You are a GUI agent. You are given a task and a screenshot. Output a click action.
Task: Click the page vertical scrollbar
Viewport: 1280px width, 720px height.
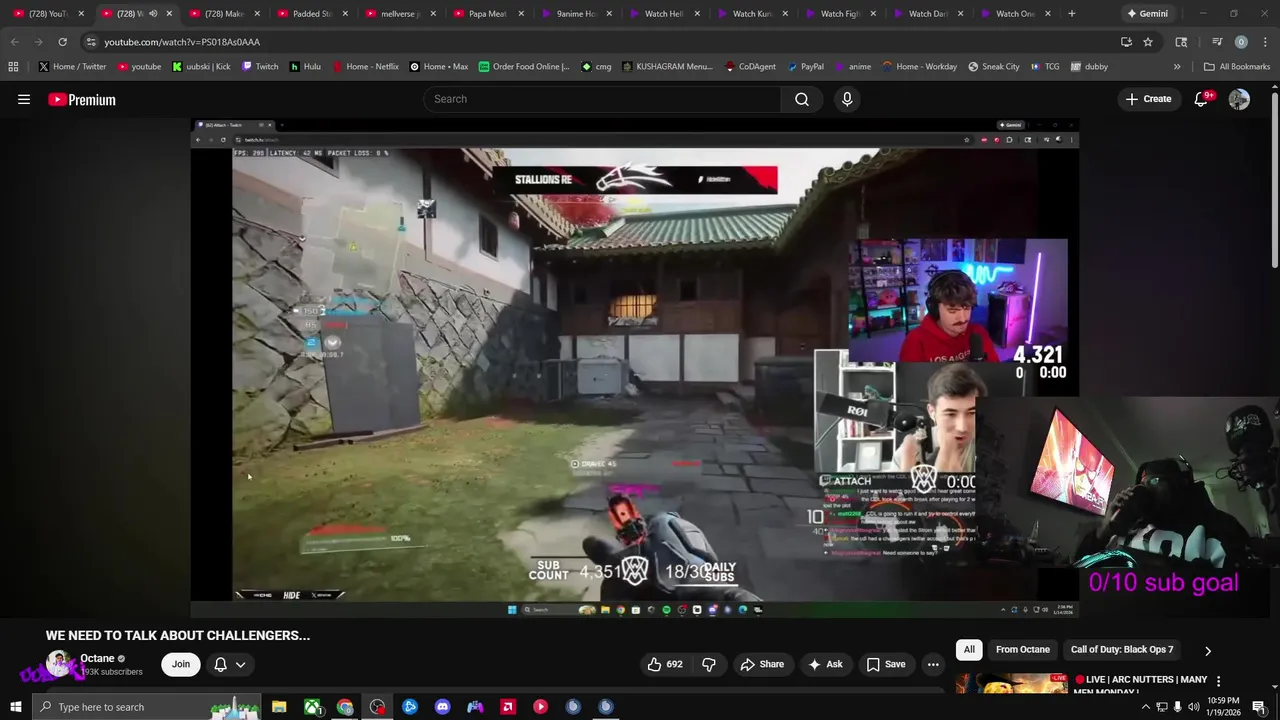coord(1275,180)
